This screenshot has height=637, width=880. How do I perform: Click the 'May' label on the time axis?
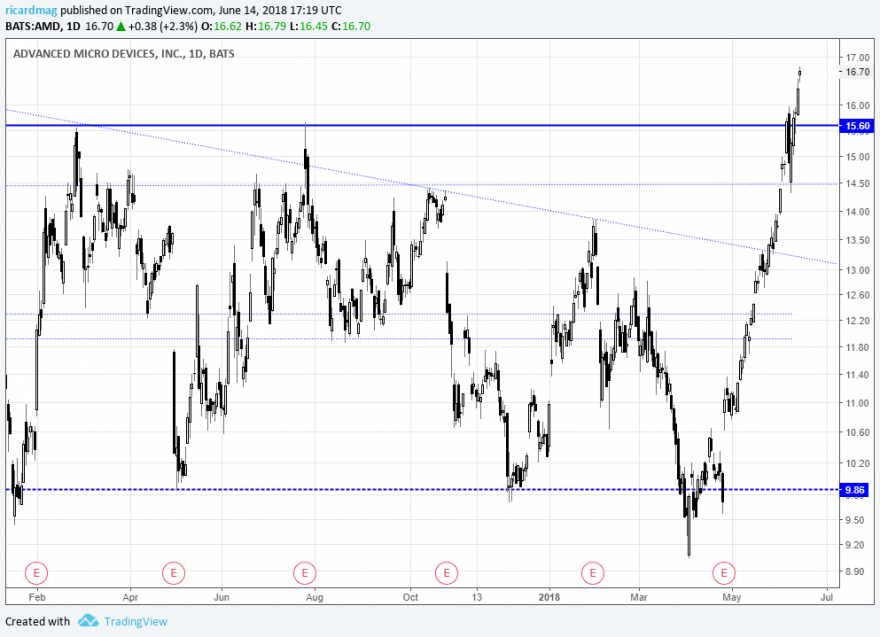(x=732, y=597)
